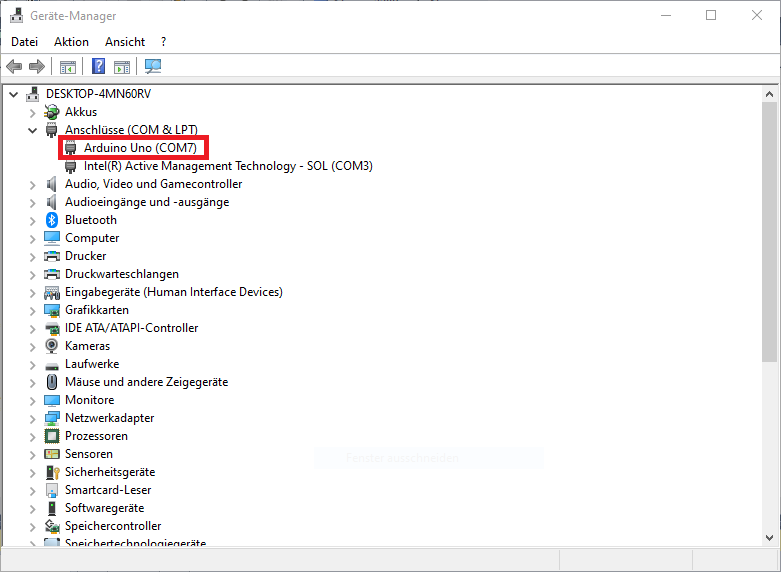
Task: Click the Kameras webcam icon
Action: pyautogui.click(x=52, y=346)
